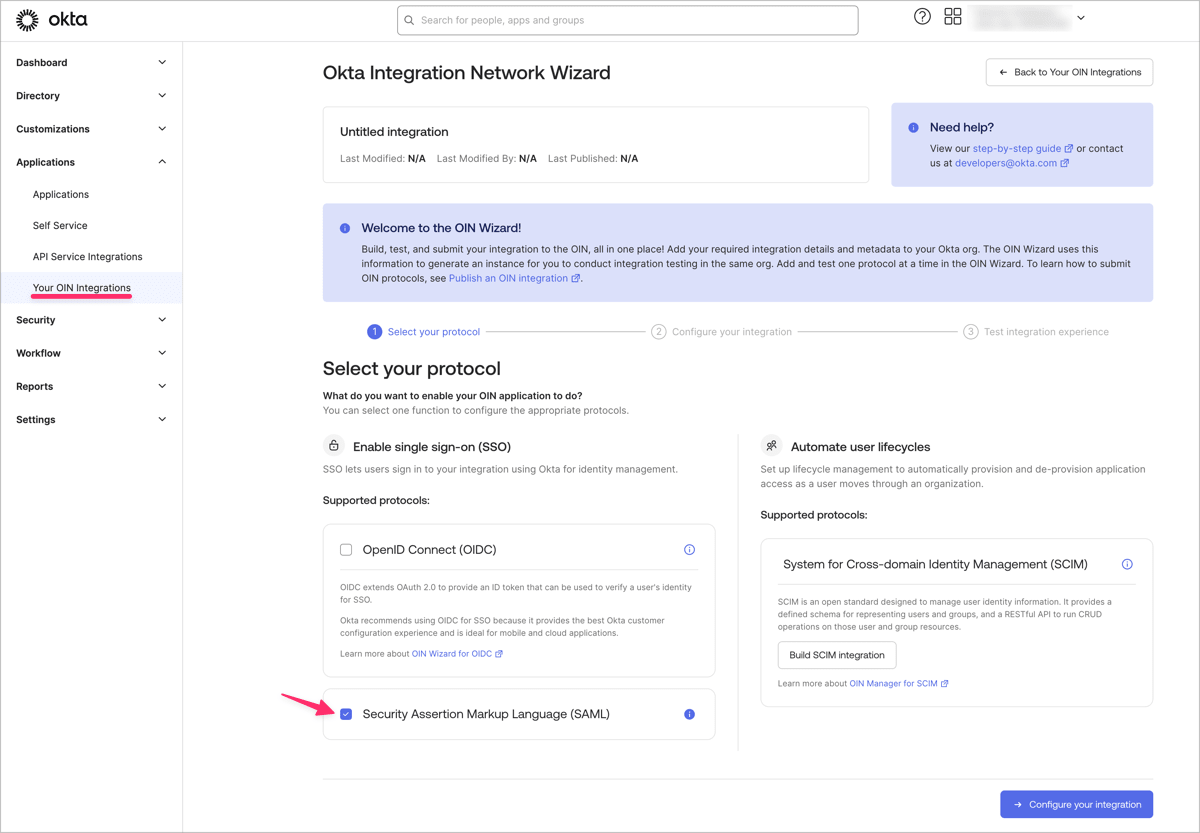This screenshot has height=833, width=1200.
Task: Click step 1 circle Select your protocol
Action: point(374,331)
